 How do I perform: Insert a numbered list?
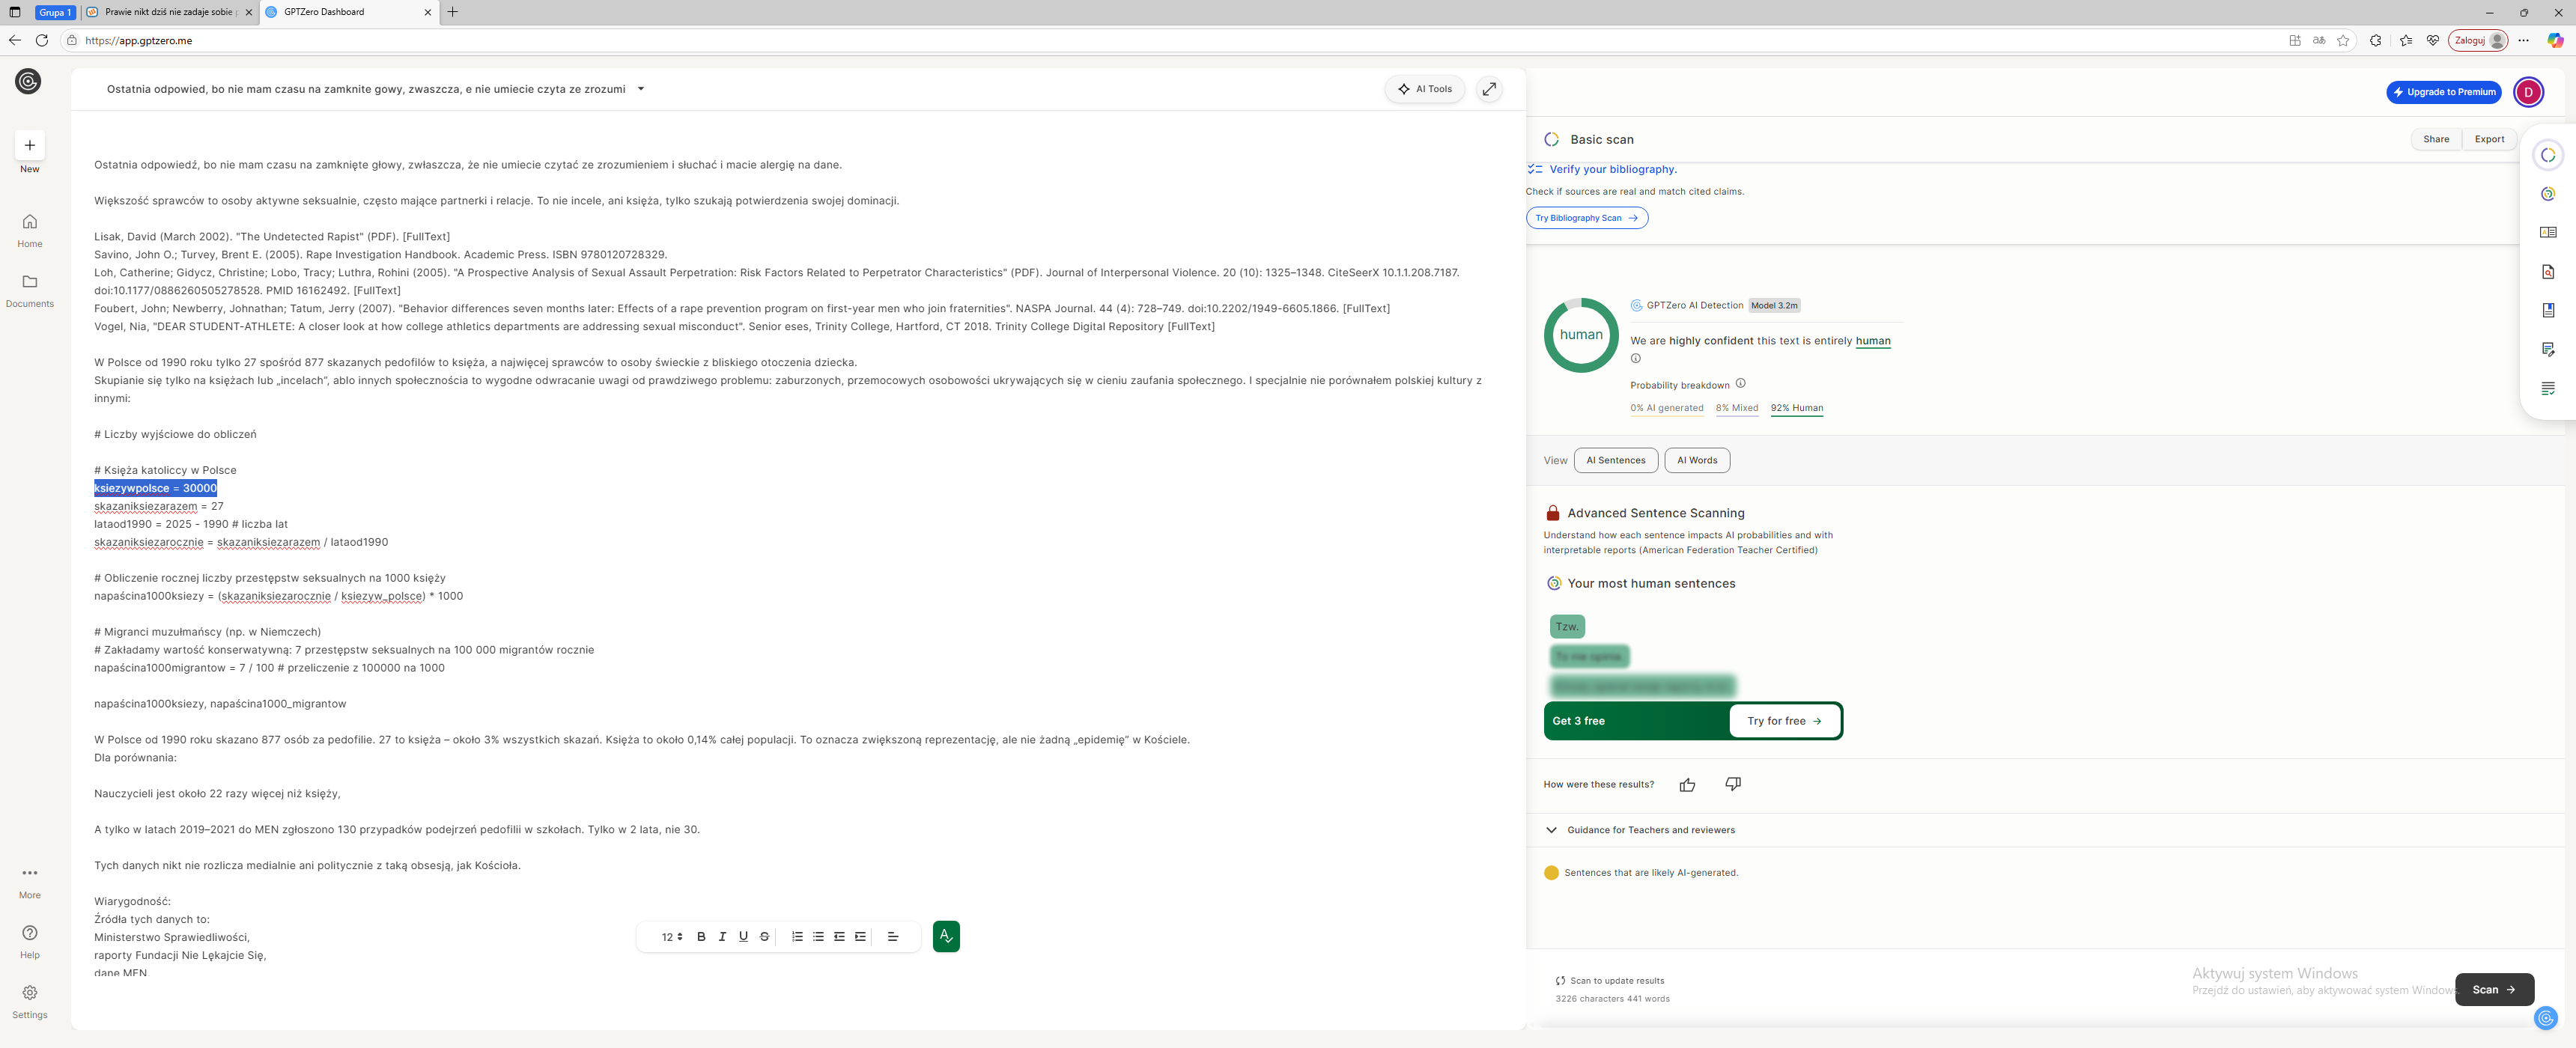(797, 937)
